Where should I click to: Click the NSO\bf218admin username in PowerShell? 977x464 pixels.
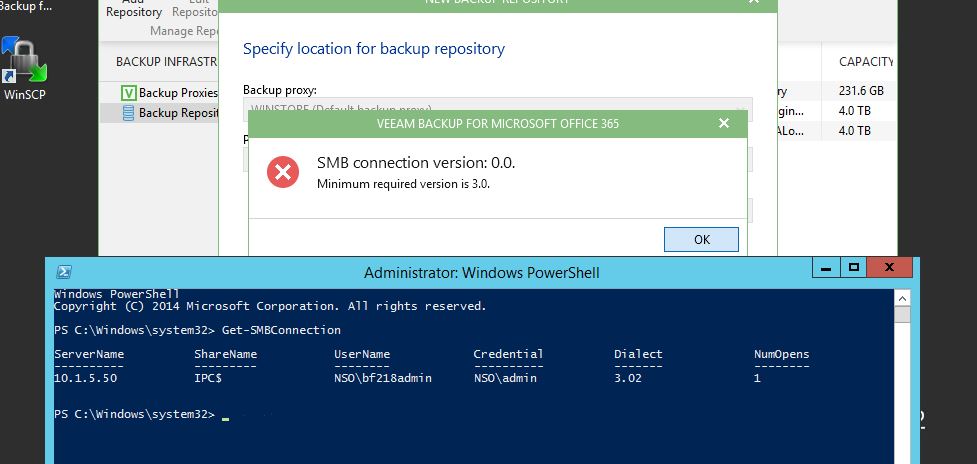click(383, 378)
